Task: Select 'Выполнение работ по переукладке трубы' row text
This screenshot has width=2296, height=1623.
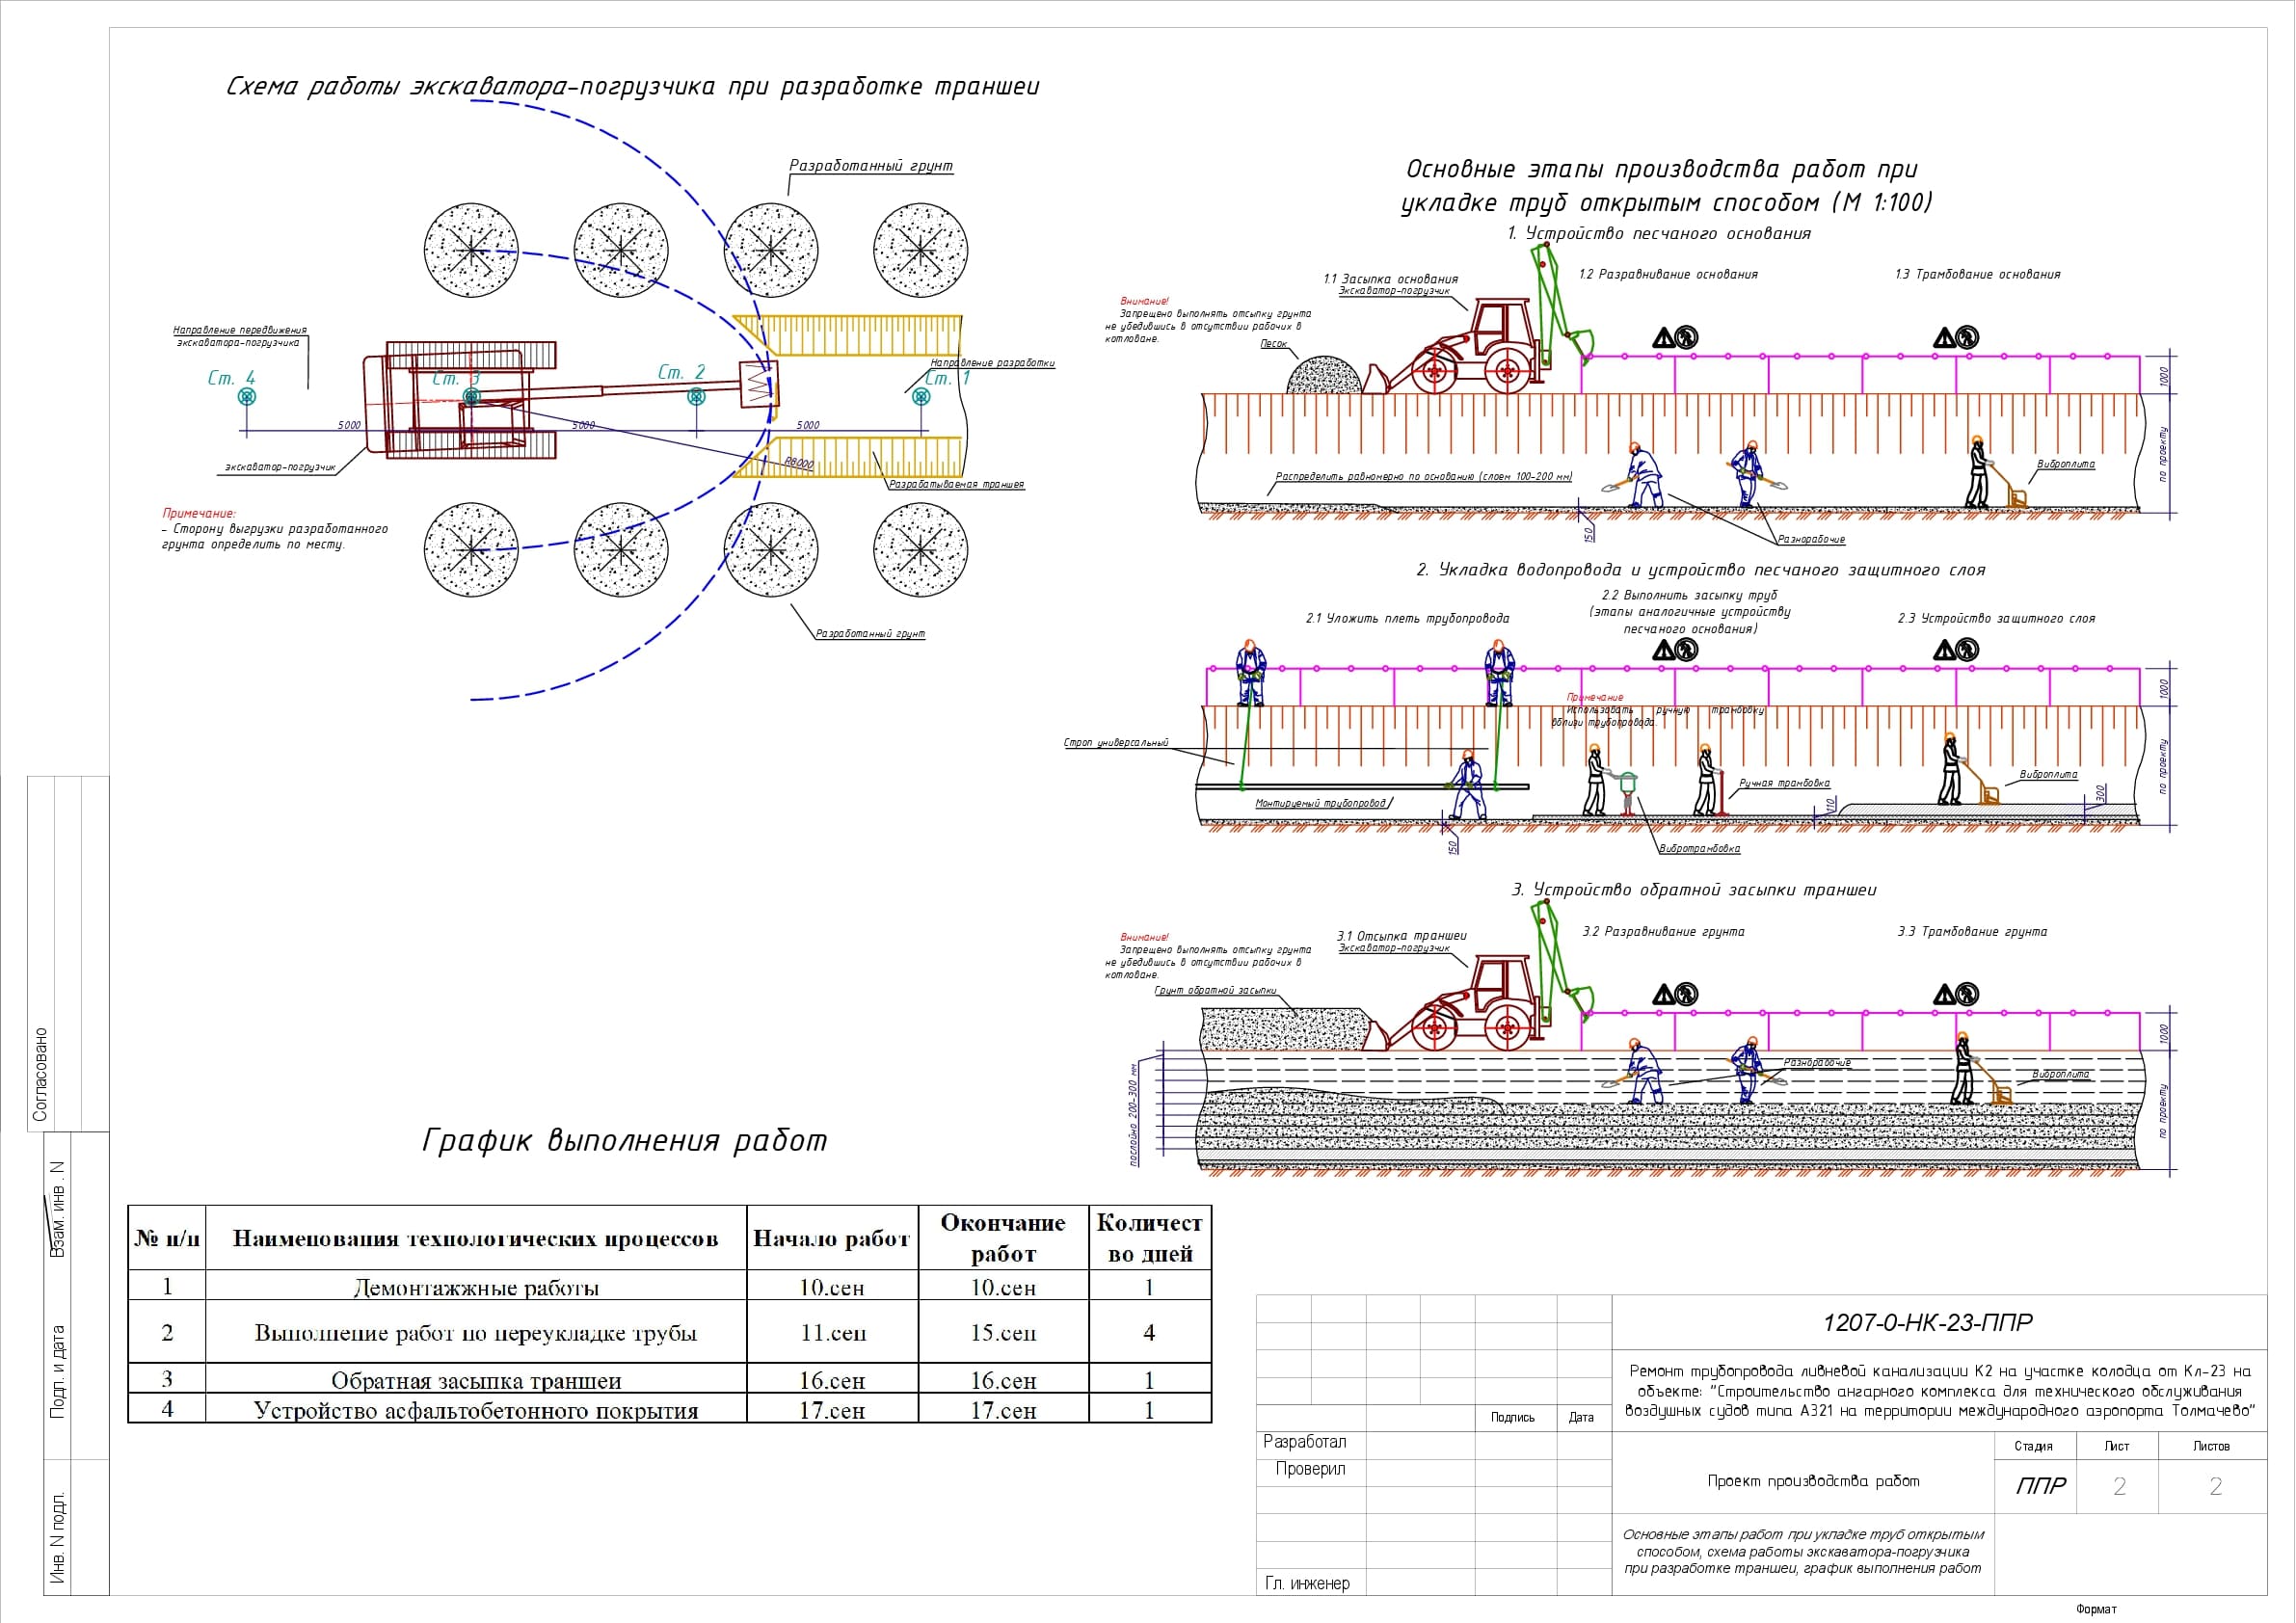Action: click(x=476, y=1332)
